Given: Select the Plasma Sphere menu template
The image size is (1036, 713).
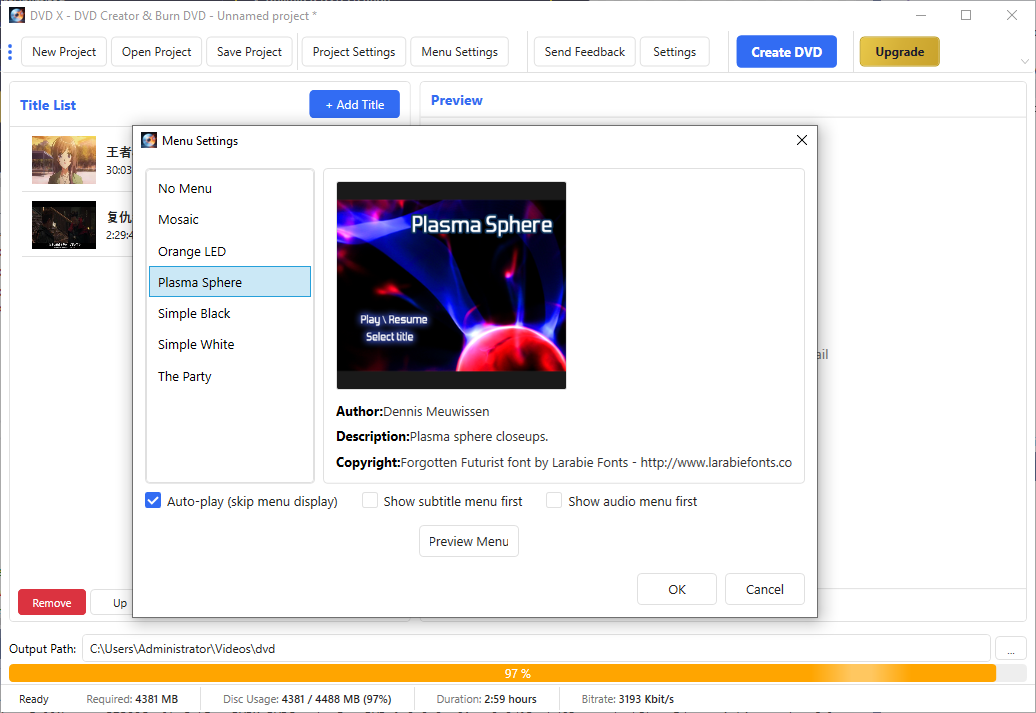Looking at the screenshot, I should coord(230,282).
